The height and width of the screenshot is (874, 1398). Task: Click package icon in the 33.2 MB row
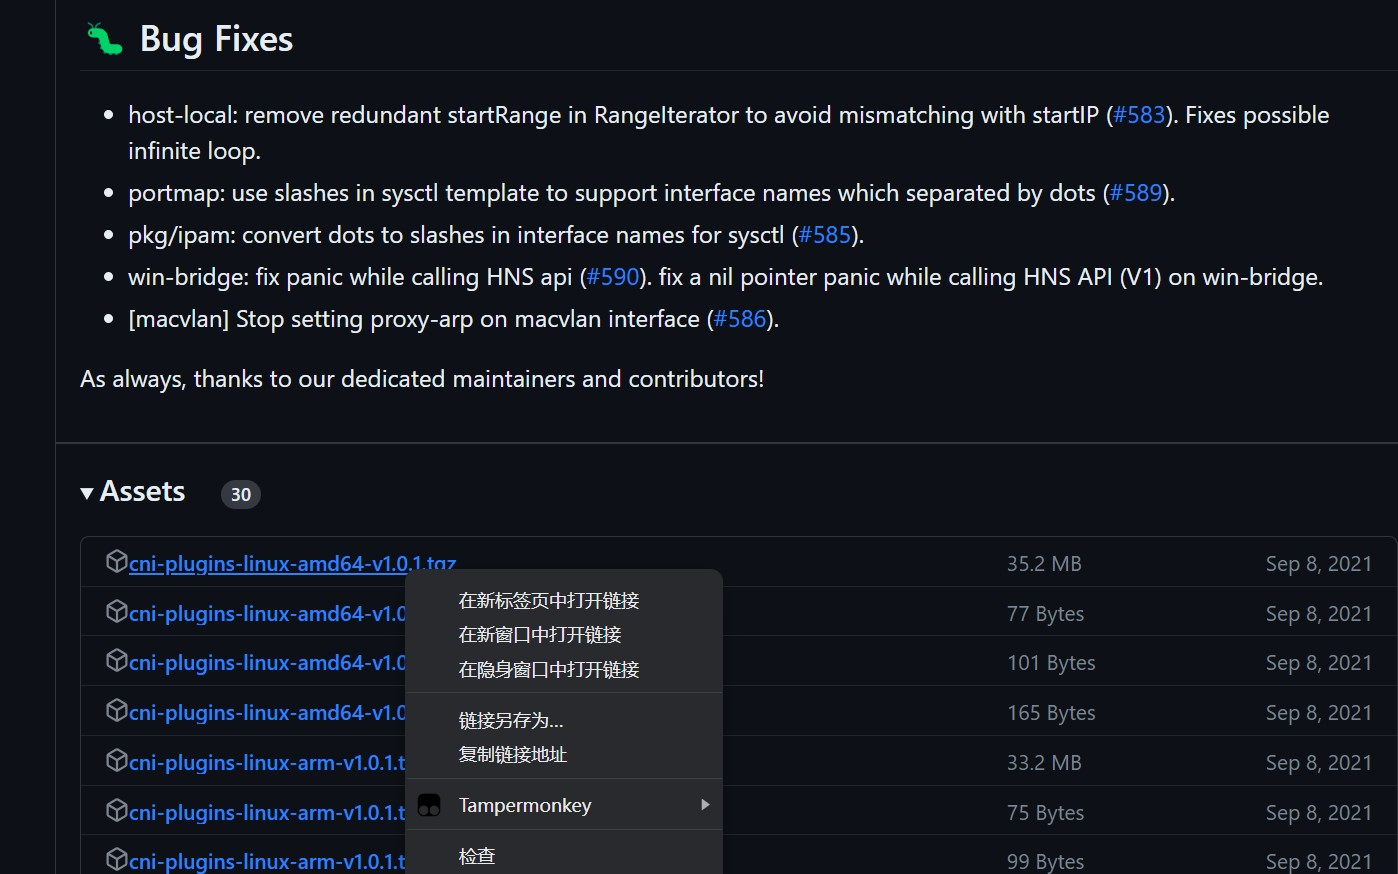coord(117,760)
